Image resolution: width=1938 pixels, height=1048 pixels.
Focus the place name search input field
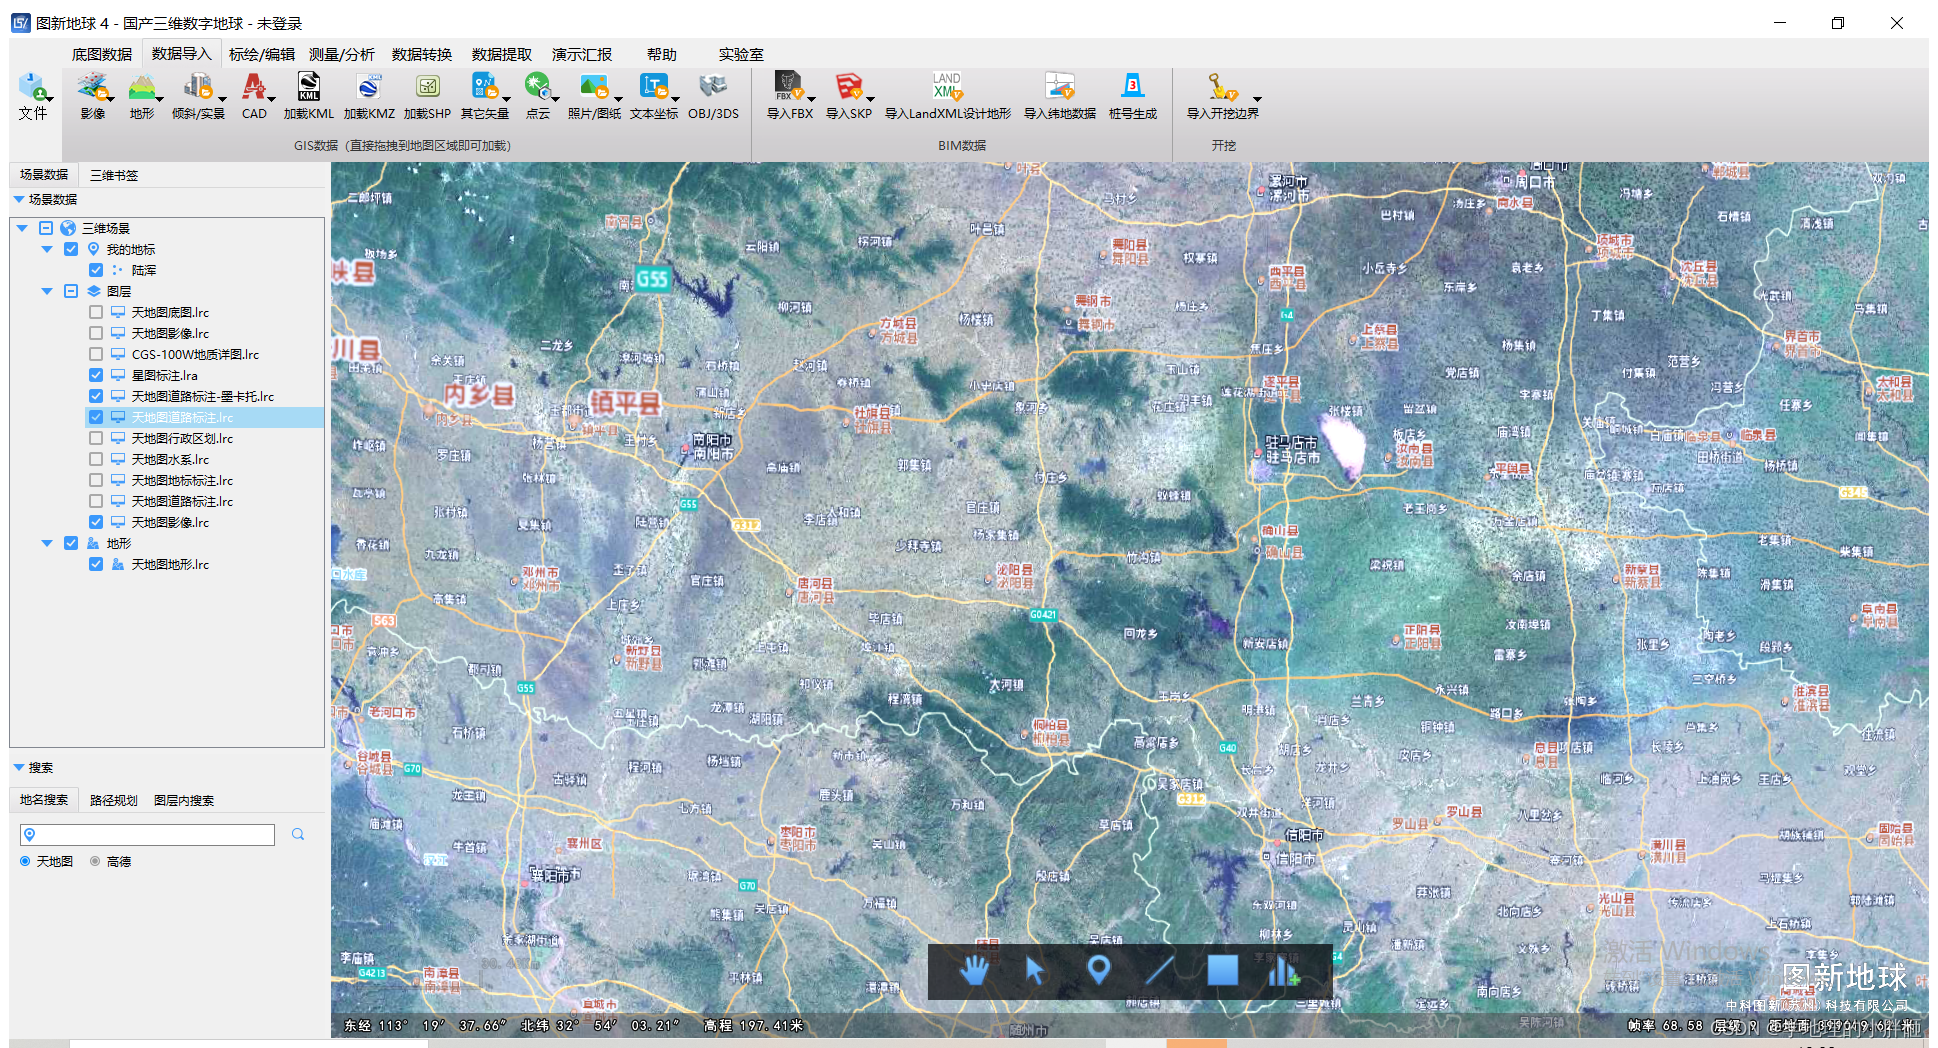[x=148, y=834]
